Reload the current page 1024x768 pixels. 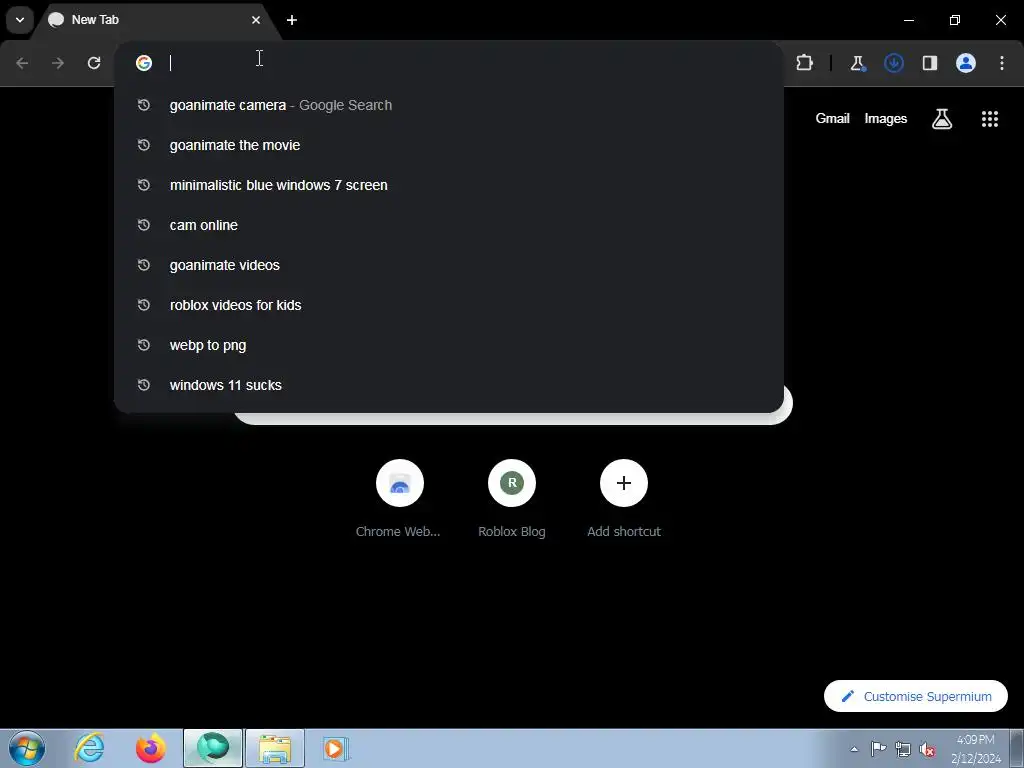pos(94,63)
